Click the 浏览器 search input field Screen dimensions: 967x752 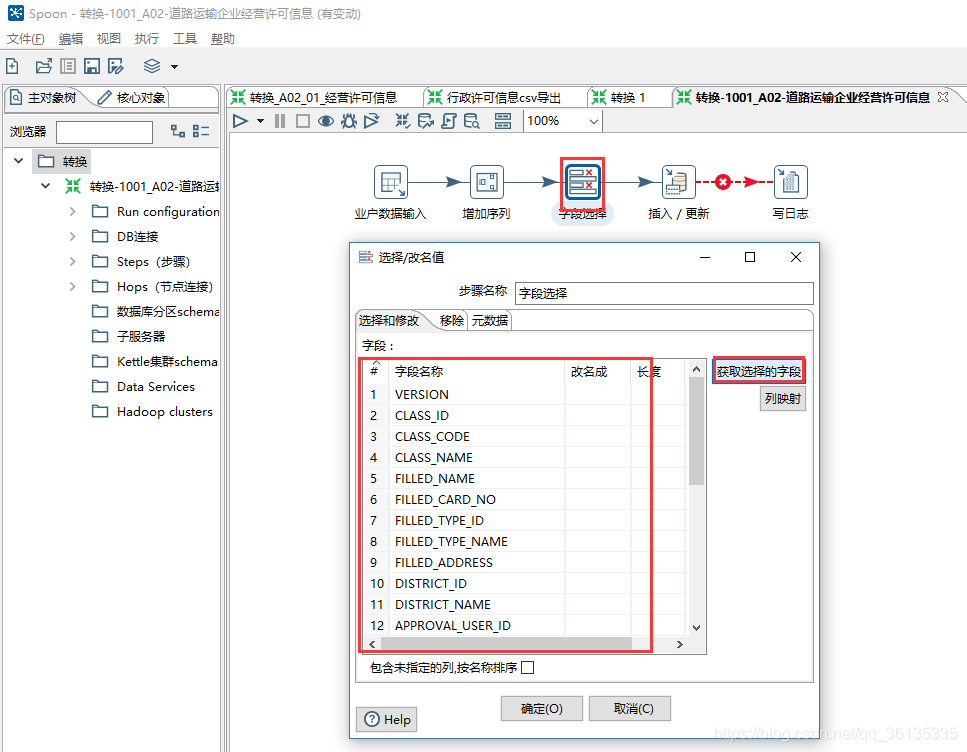coord(104,132)
